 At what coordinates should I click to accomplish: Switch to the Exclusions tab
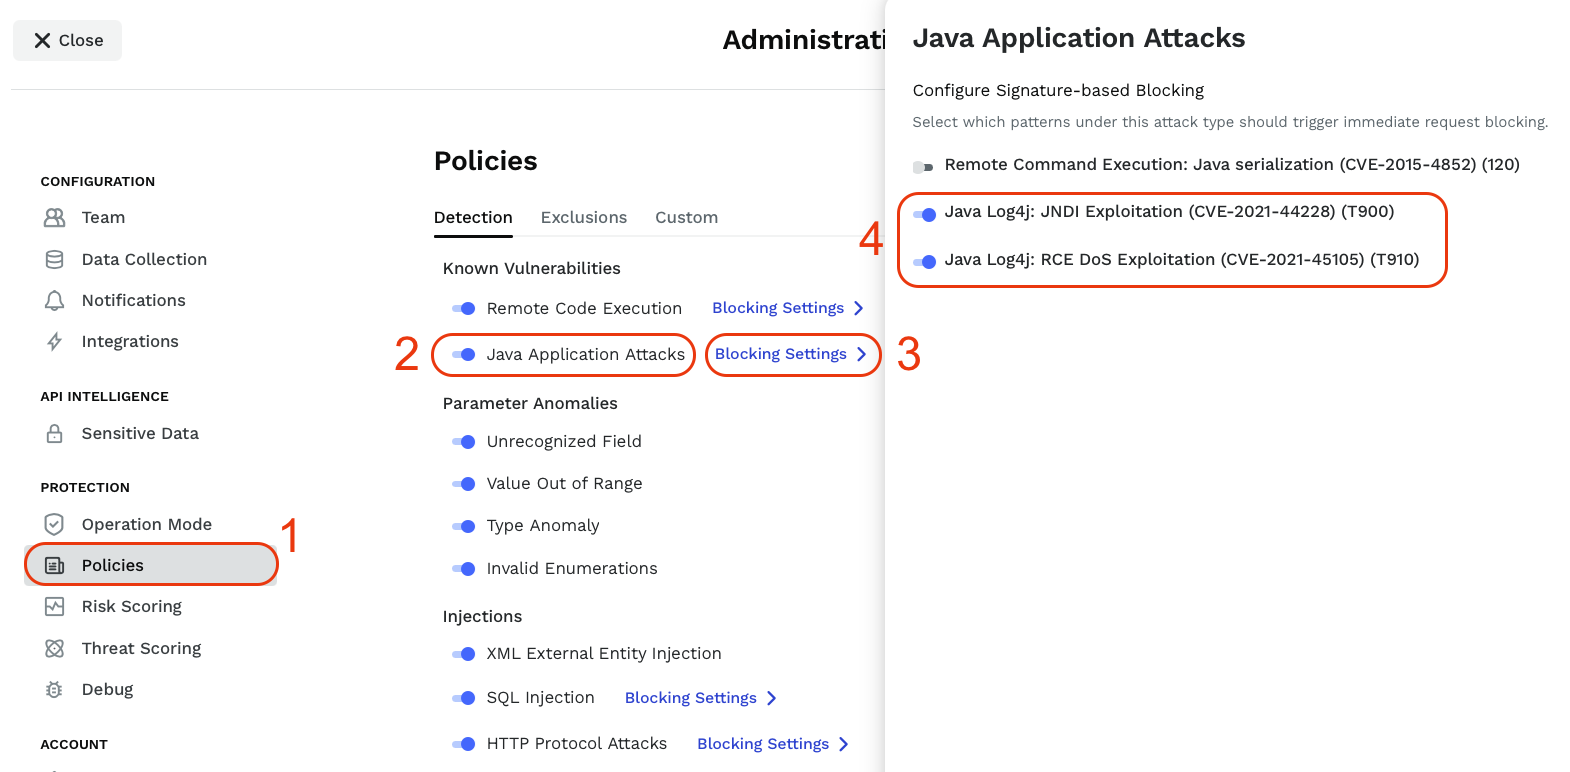584,217
